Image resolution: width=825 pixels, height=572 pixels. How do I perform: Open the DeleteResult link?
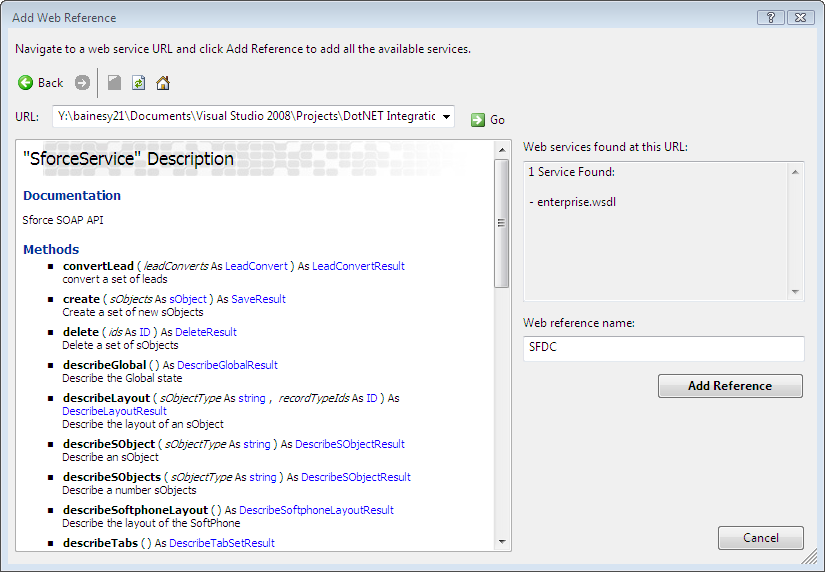coord(206,332)
